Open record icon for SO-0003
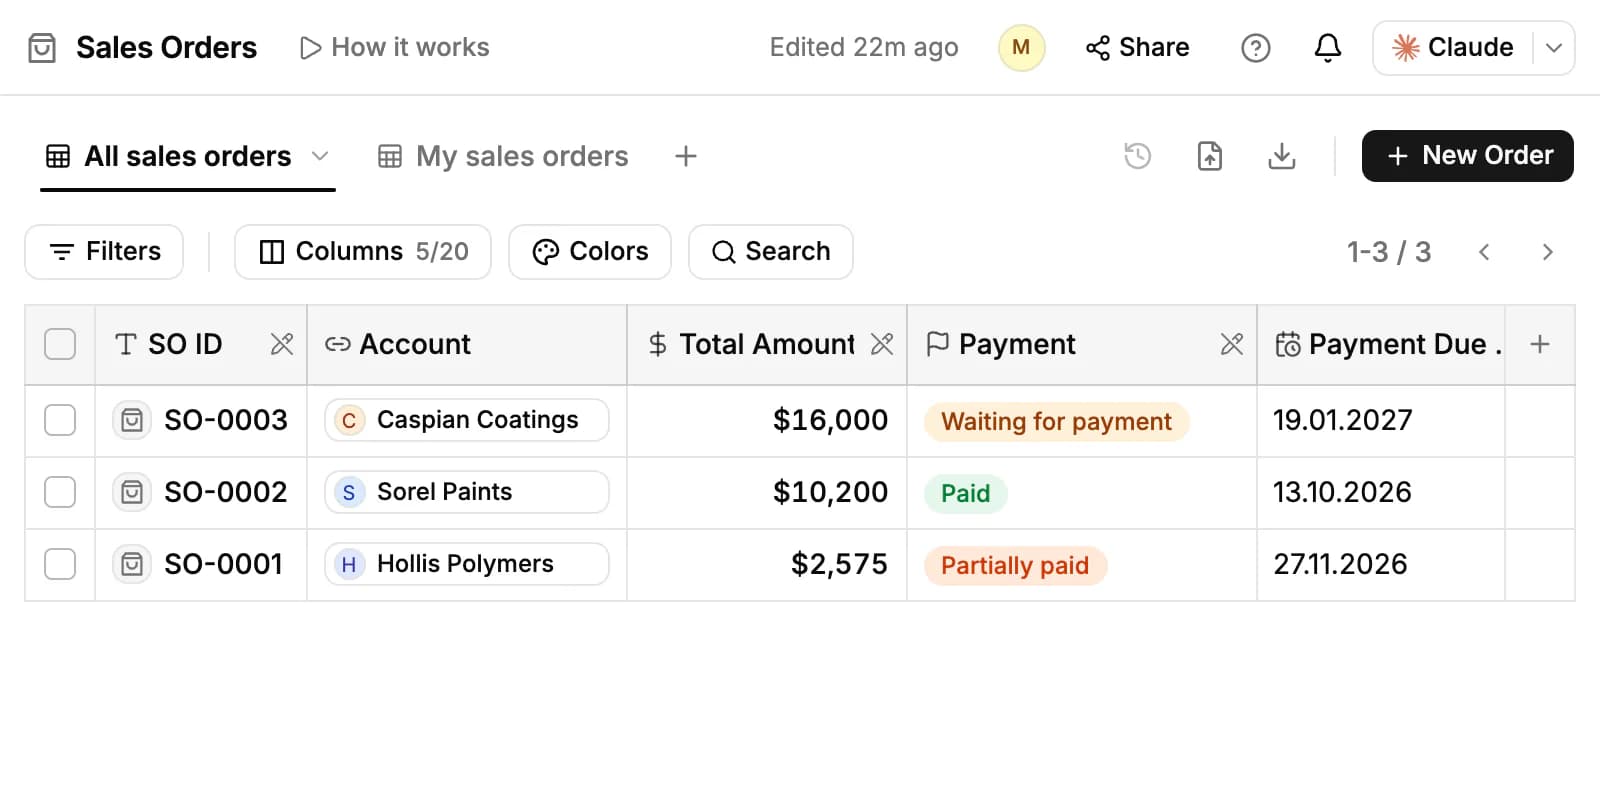 [132, 420]
